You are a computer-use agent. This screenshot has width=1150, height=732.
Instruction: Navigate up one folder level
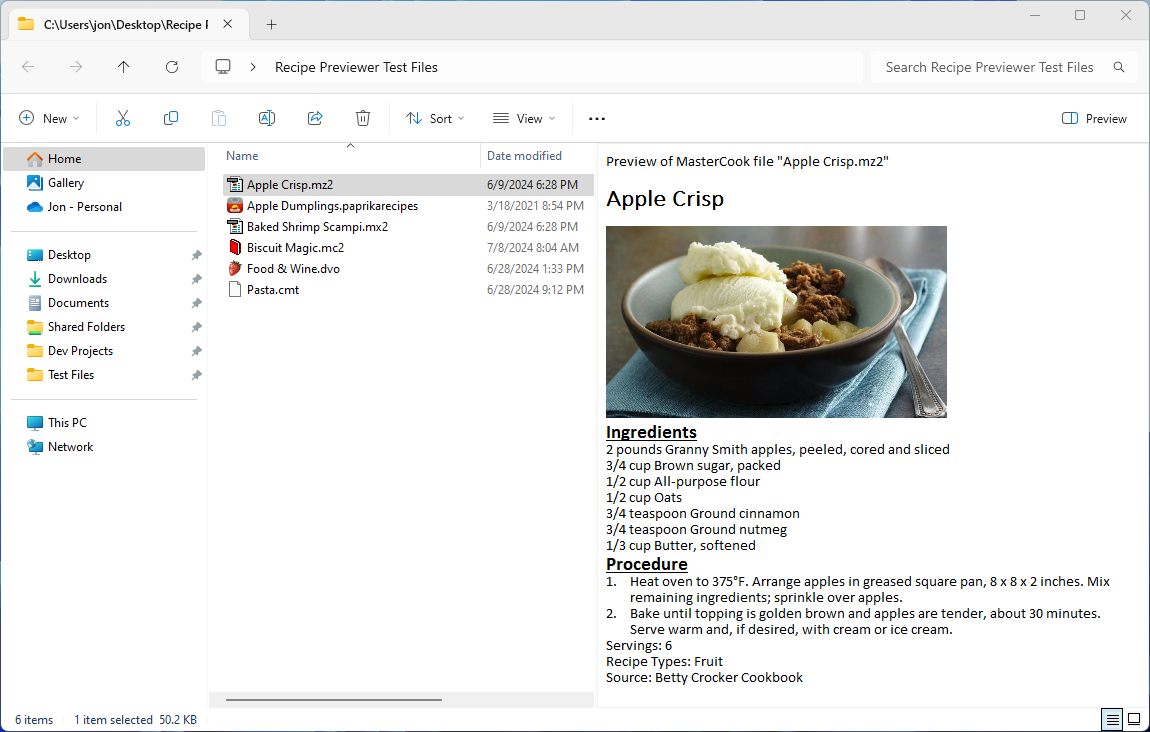click(123, 67)
